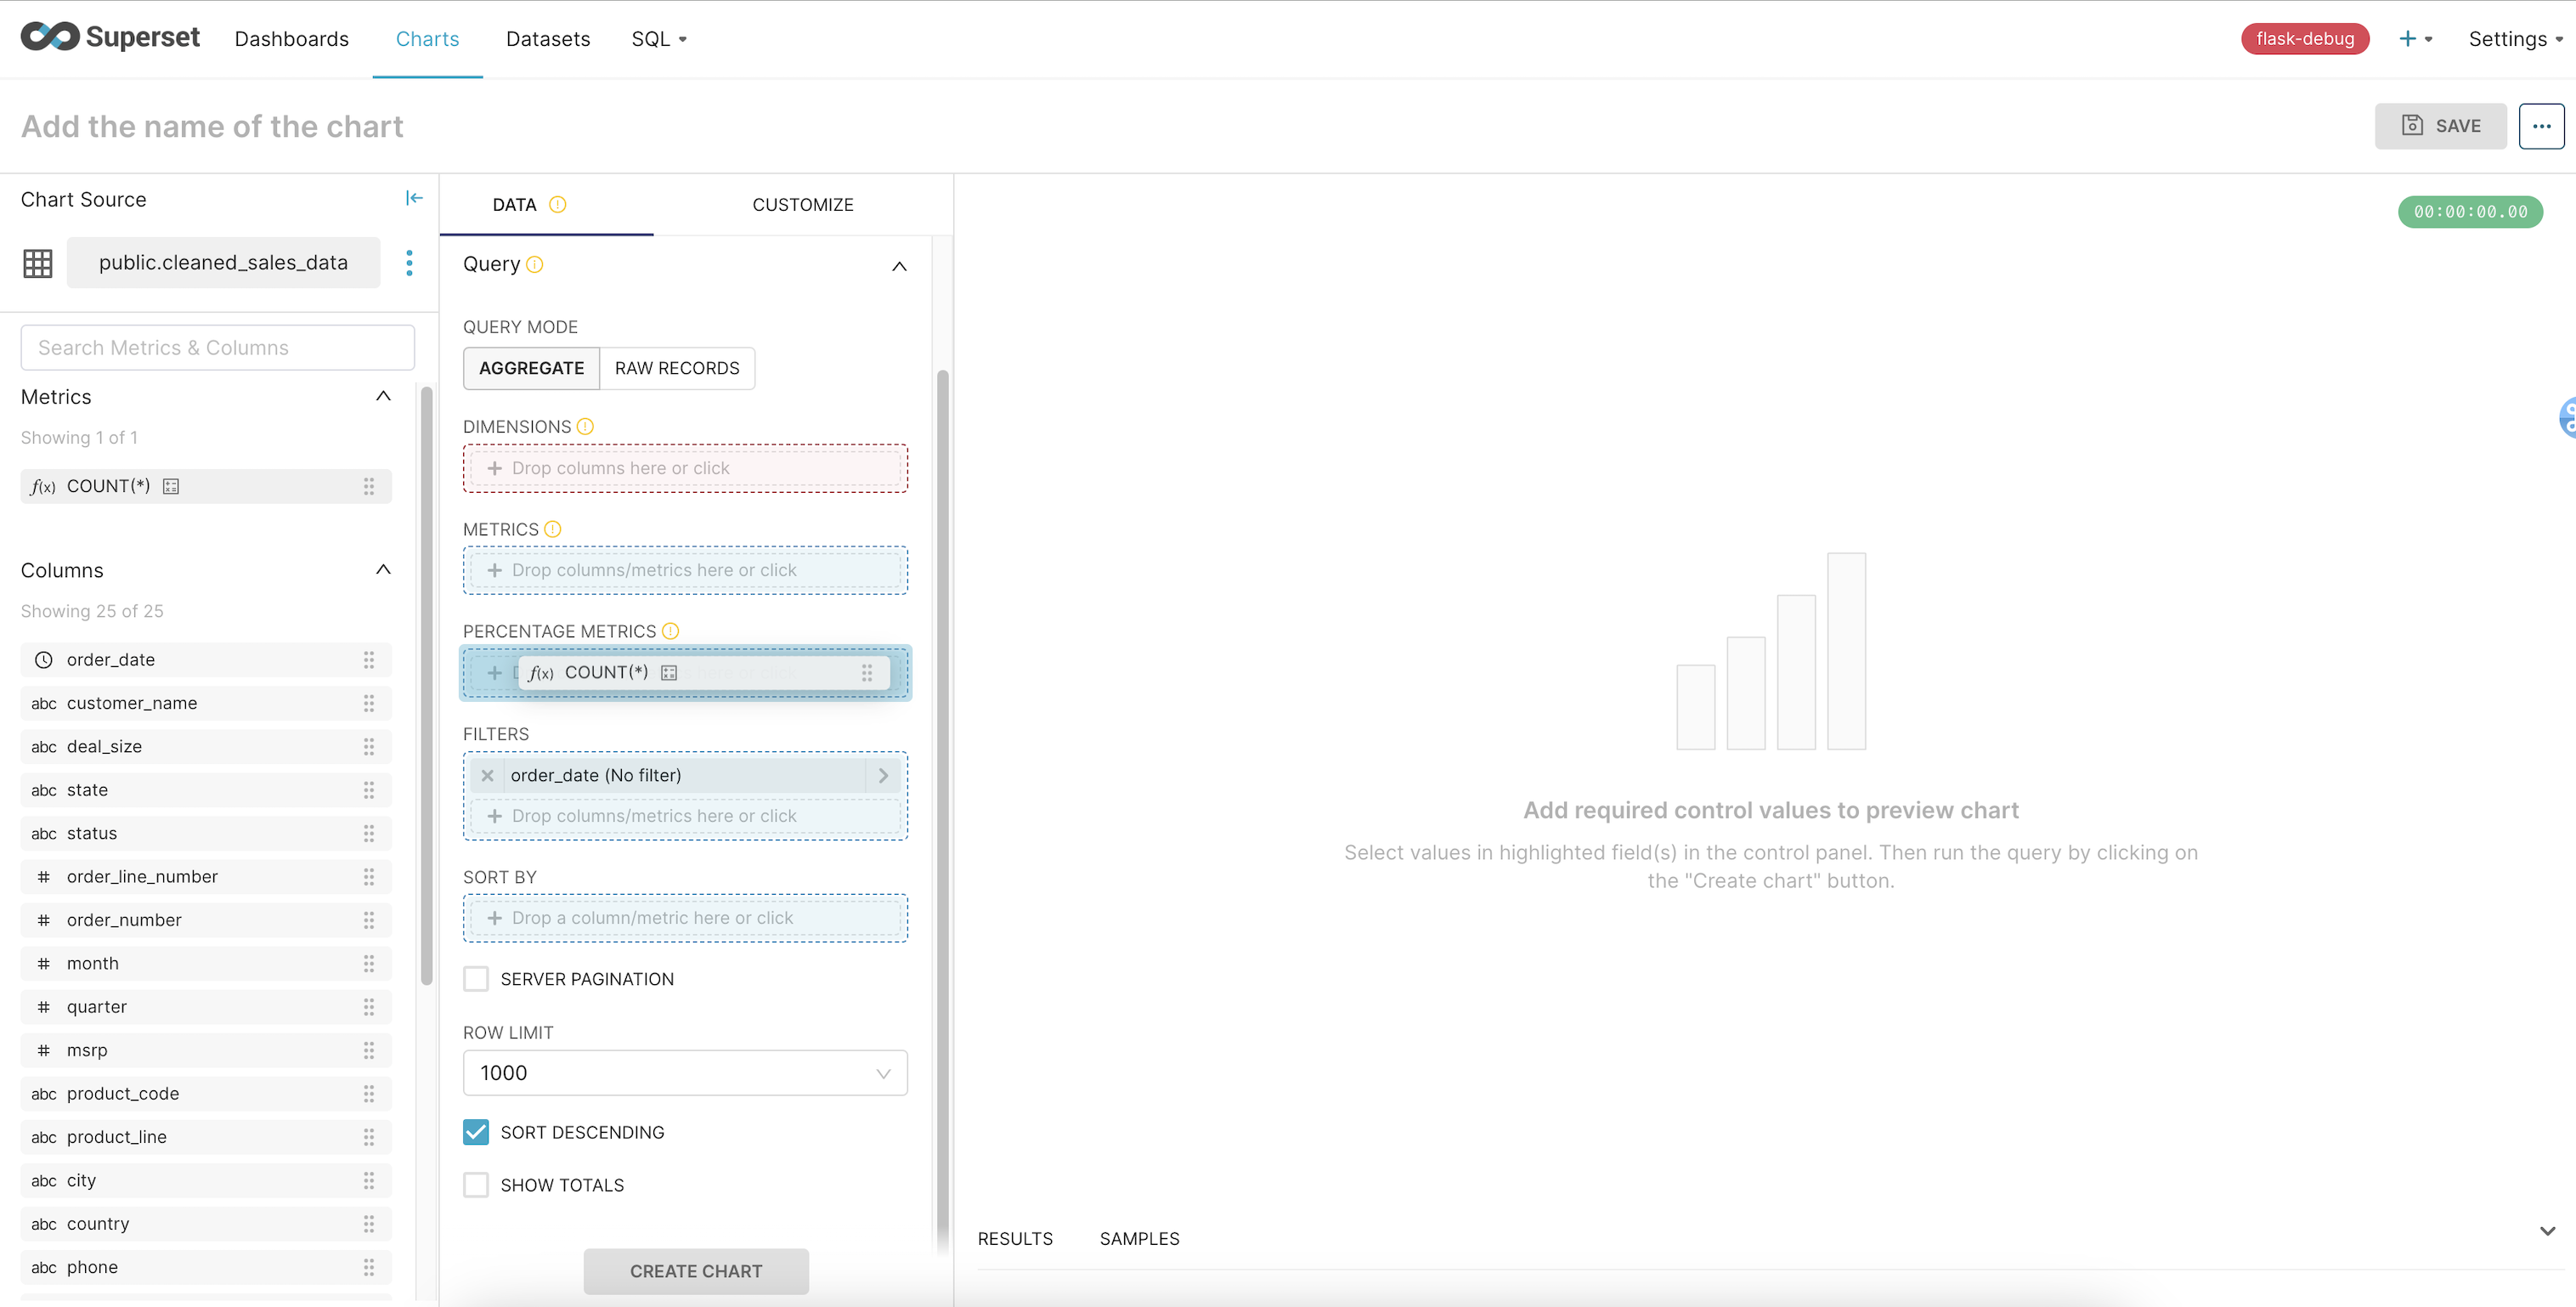The image size is (2576, 1307).
Task: Click the RESULTS tab at bottom panel
Action: [1016, 1237]
